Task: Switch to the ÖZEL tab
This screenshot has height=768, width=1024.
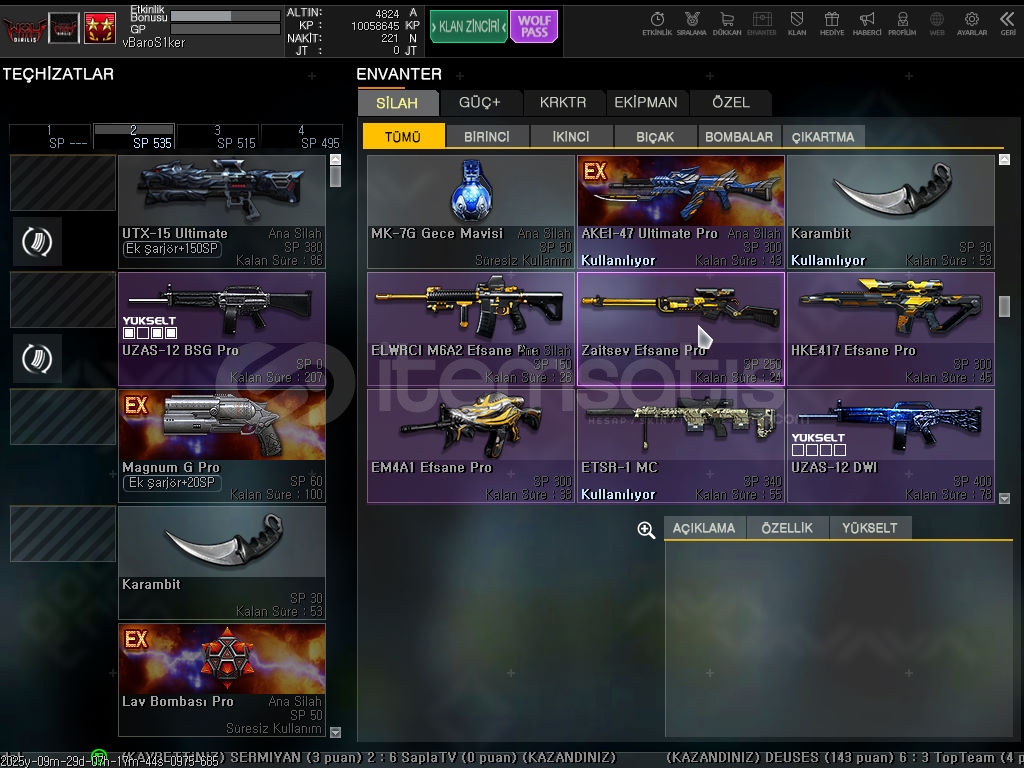Action: tap(731, 103)
